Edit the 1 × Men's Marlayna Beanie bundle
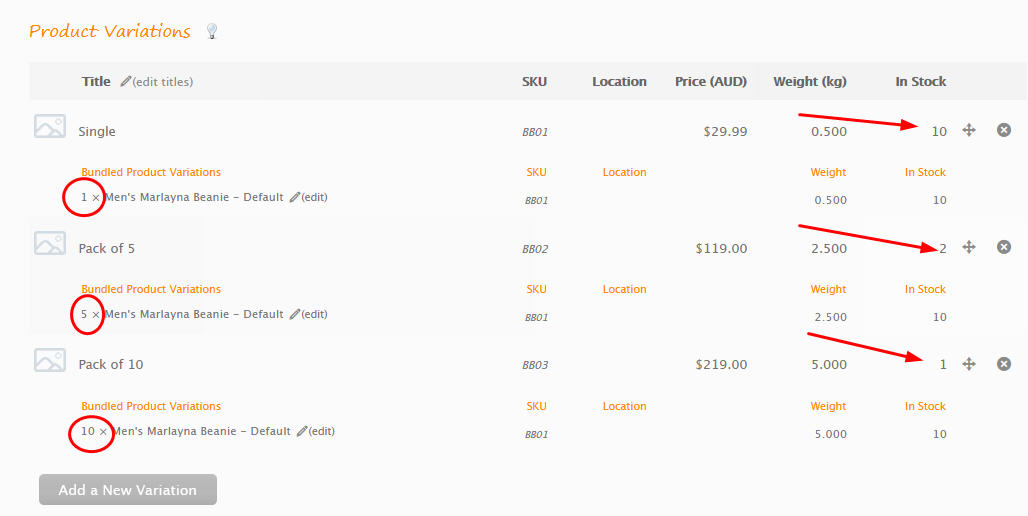This screenshot has width=1028, height=516. tap(308, 197)
